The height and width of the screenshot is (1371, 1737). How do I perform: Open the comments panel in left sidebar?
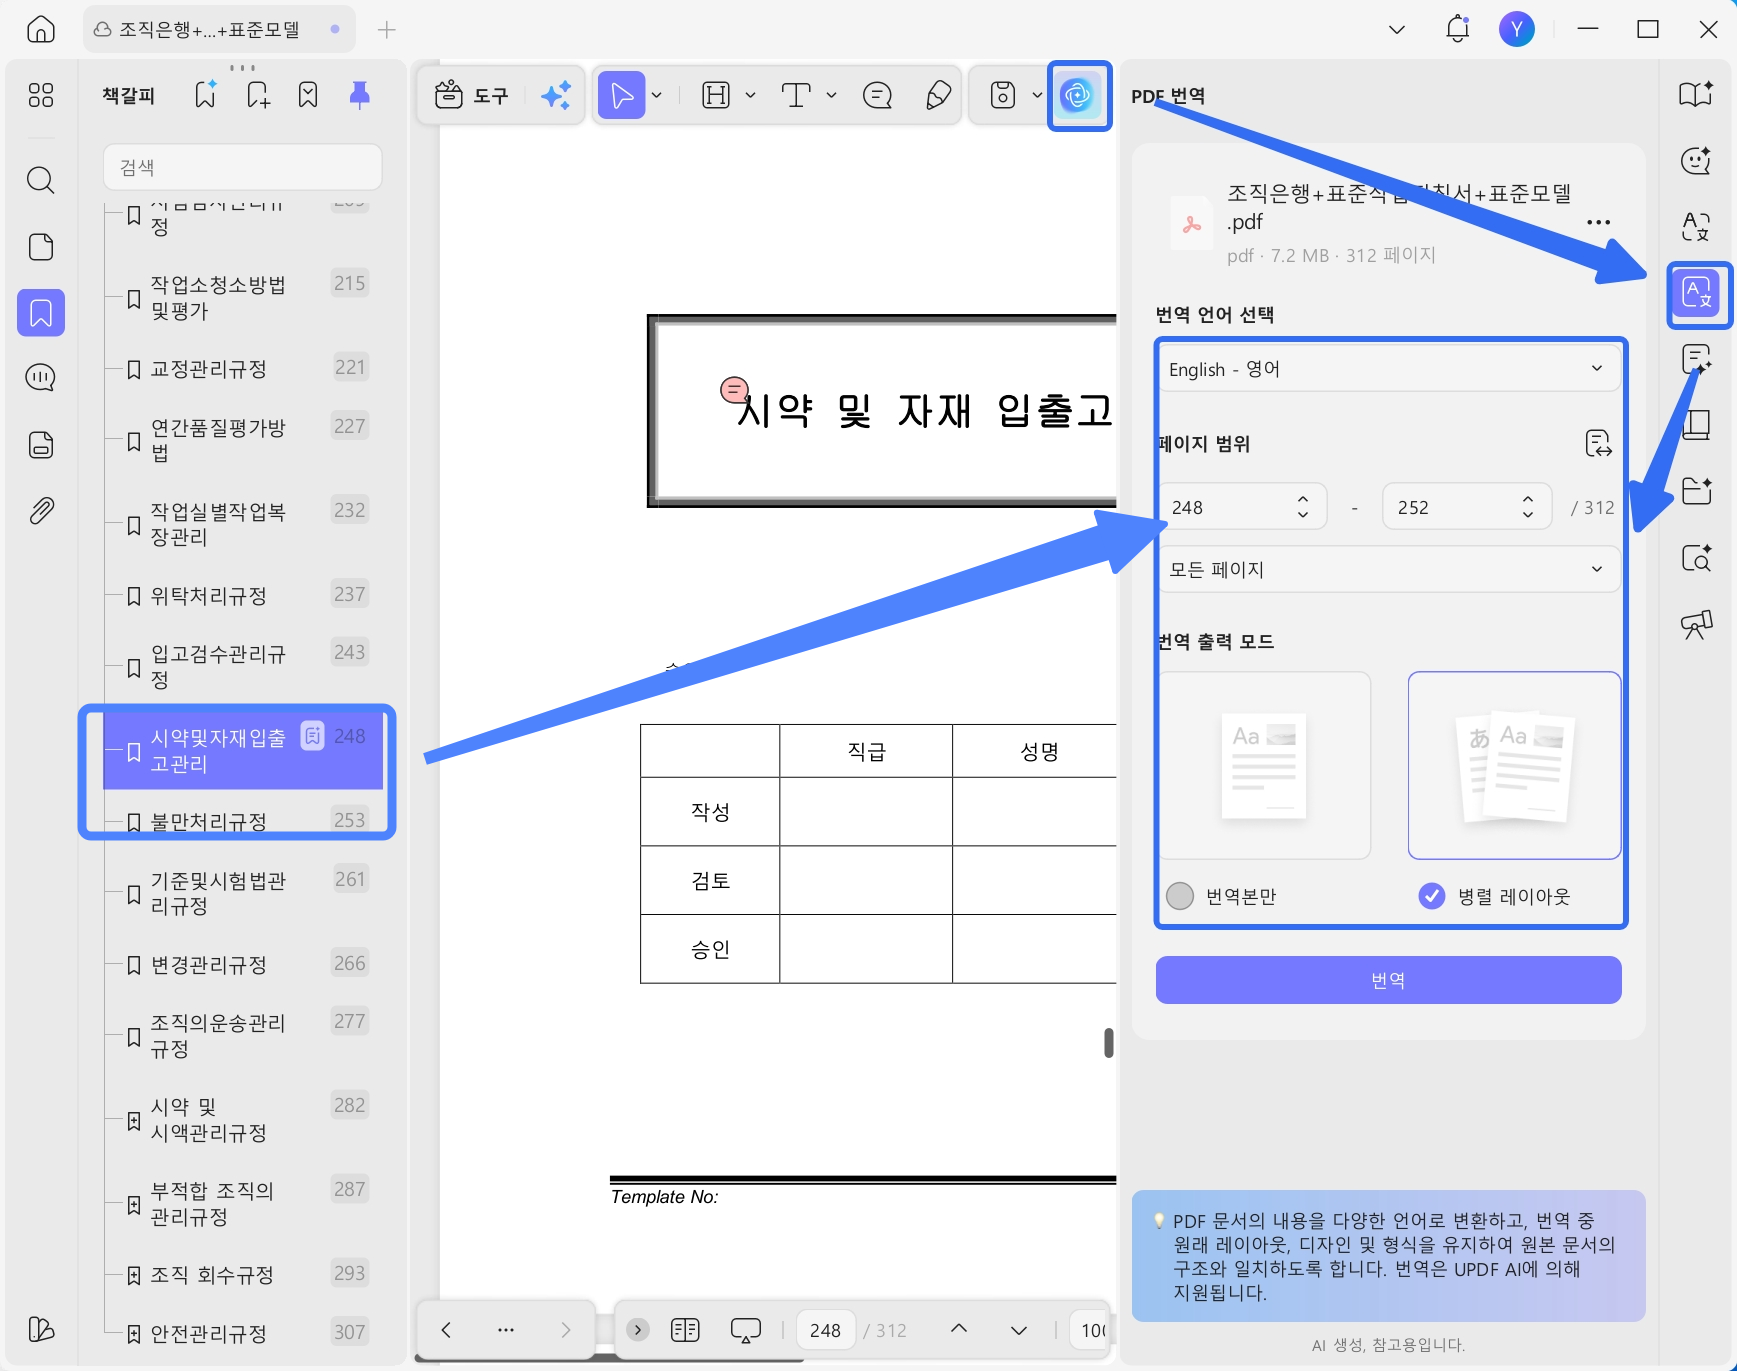coord(41,378)
